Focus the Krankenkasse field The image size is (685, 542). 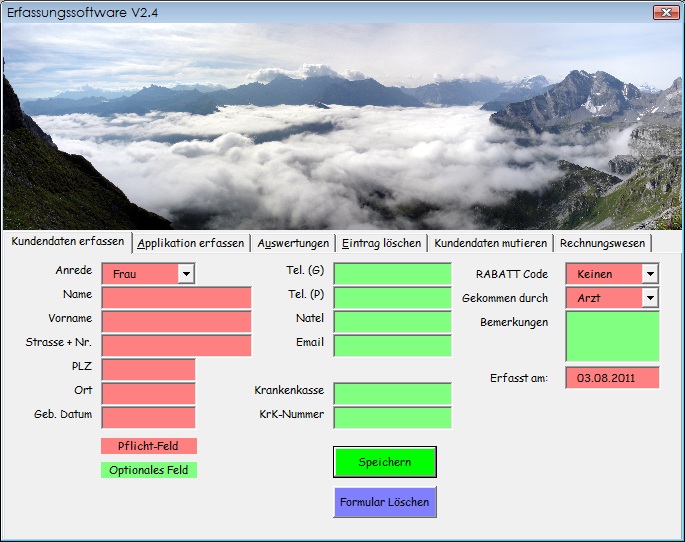pyautogui.click(x=392, y=394)
